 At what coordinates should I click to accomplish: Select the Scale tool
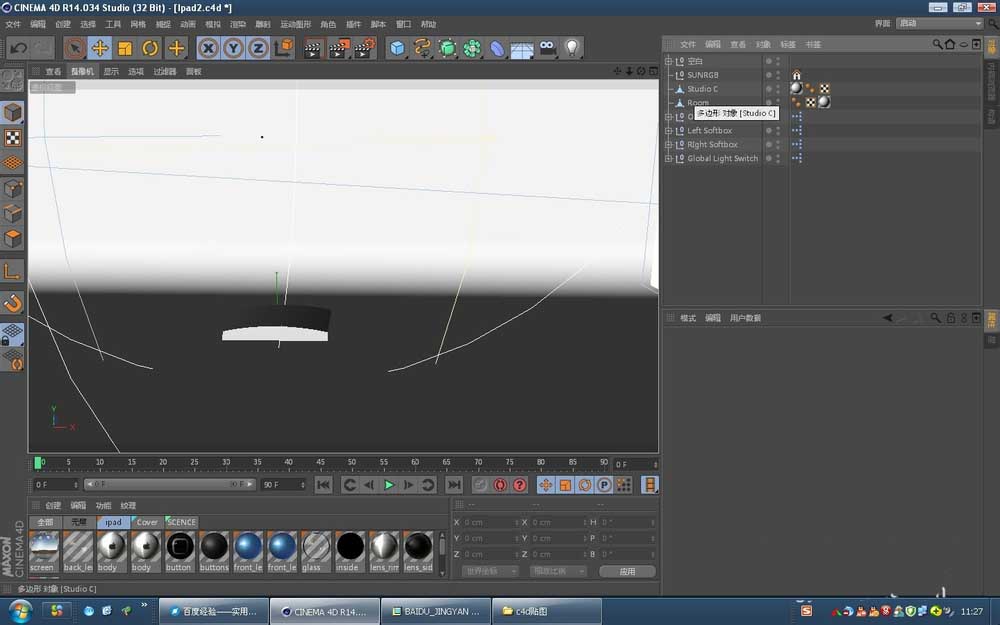124,47
